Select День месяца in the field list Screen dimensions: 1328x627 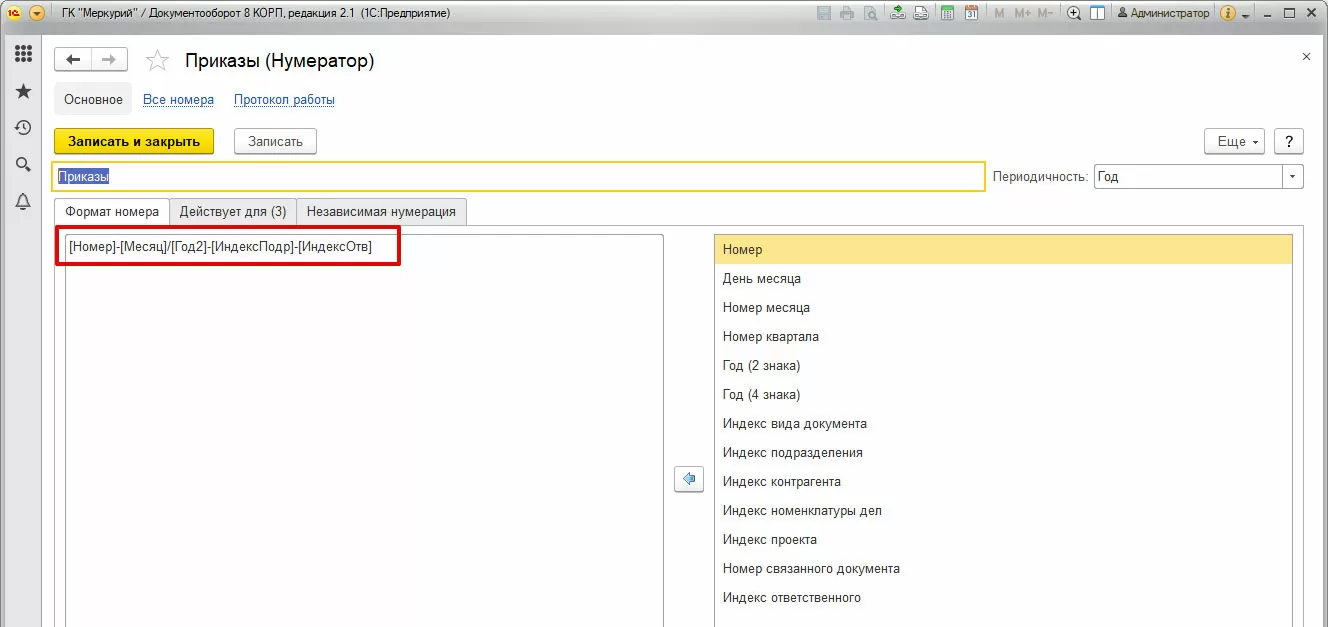coord(1003,279)
